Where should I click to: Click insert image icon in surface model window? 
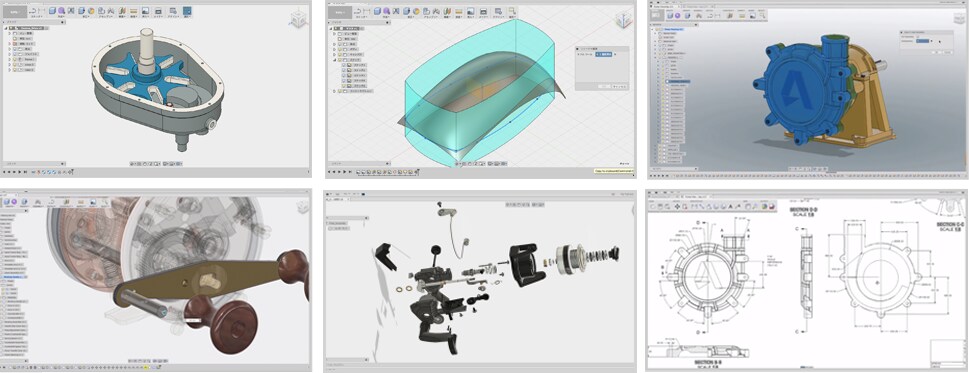(471, 11)
